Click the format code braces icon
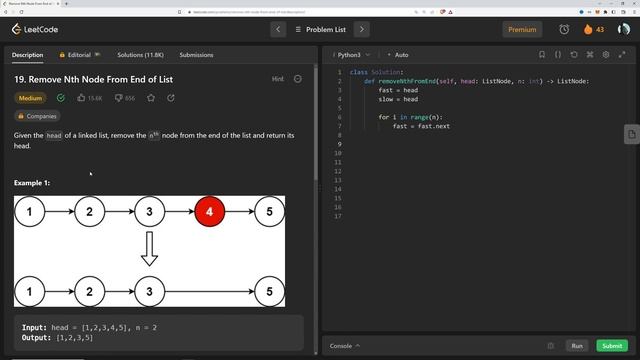 tap(558, 54)
